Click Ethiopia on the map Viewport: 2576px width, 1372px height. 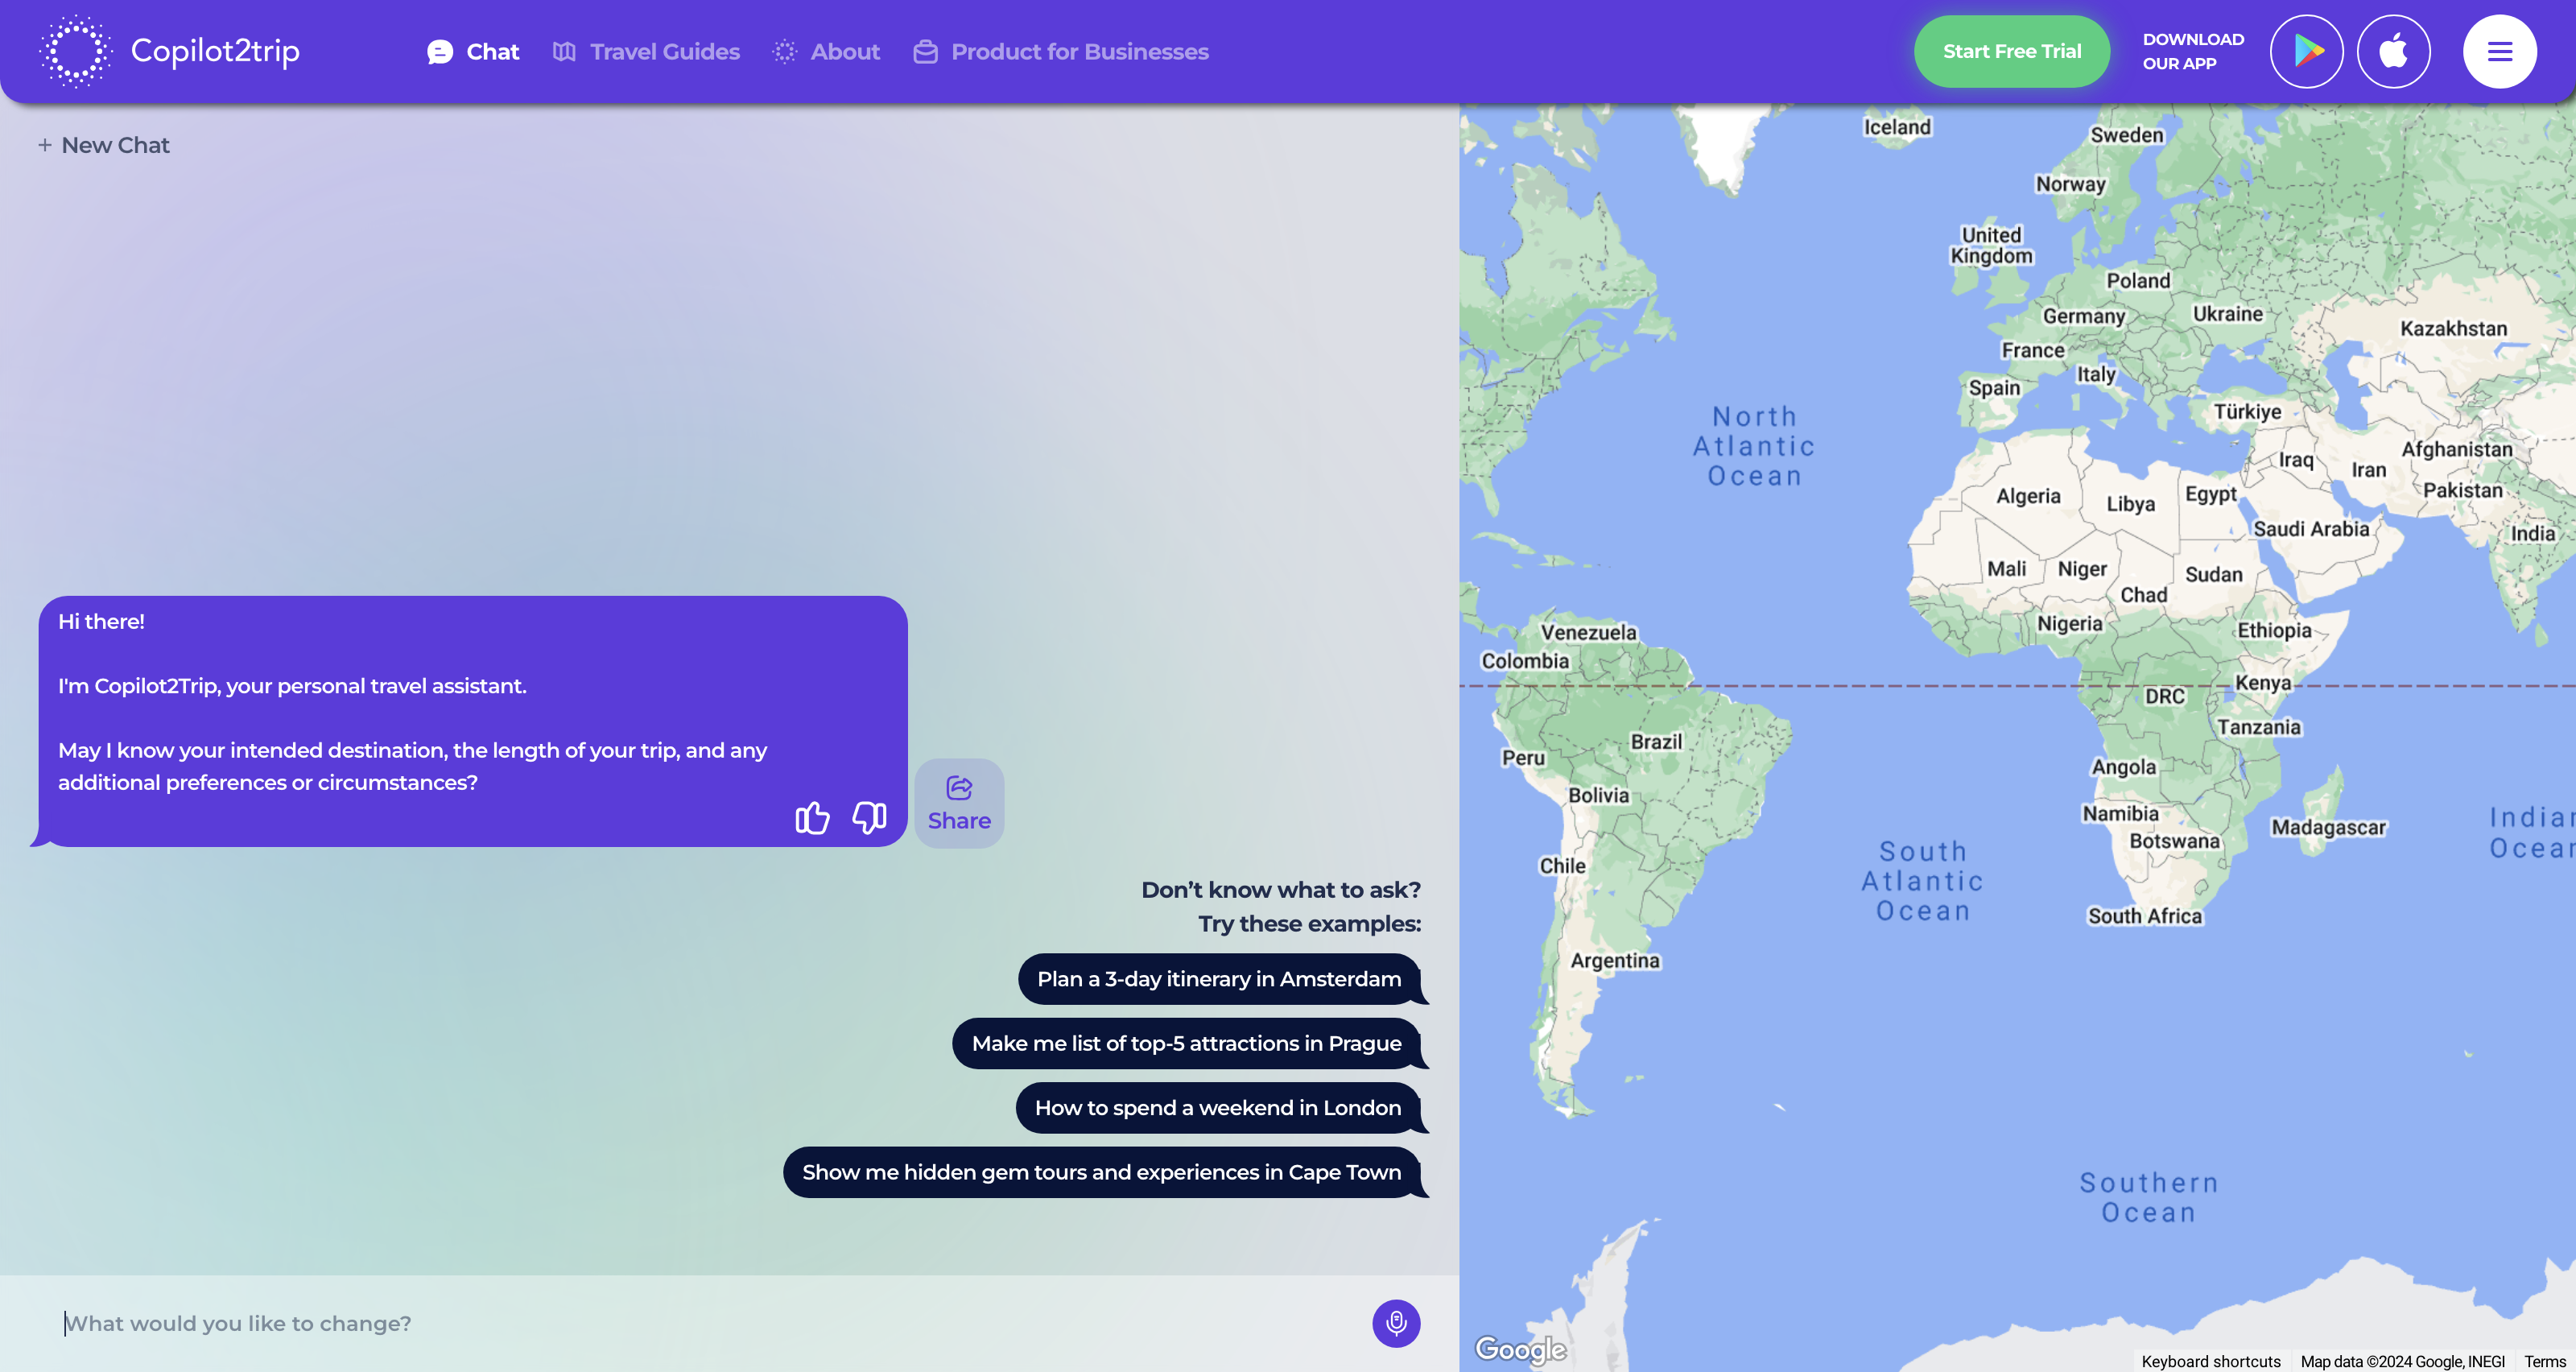(x=2274, y=630)
